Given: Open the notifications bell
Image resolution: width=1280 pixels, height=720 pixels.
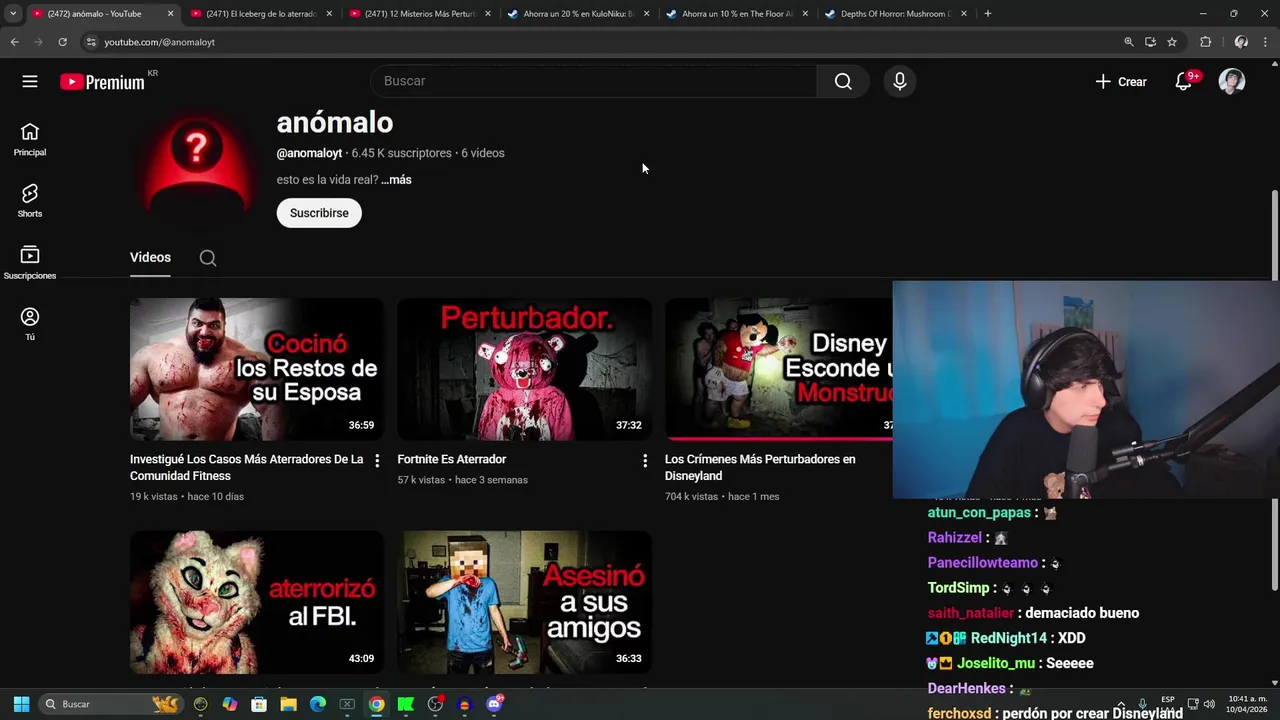Looking at the screenshot, I should click(1184, 81).
